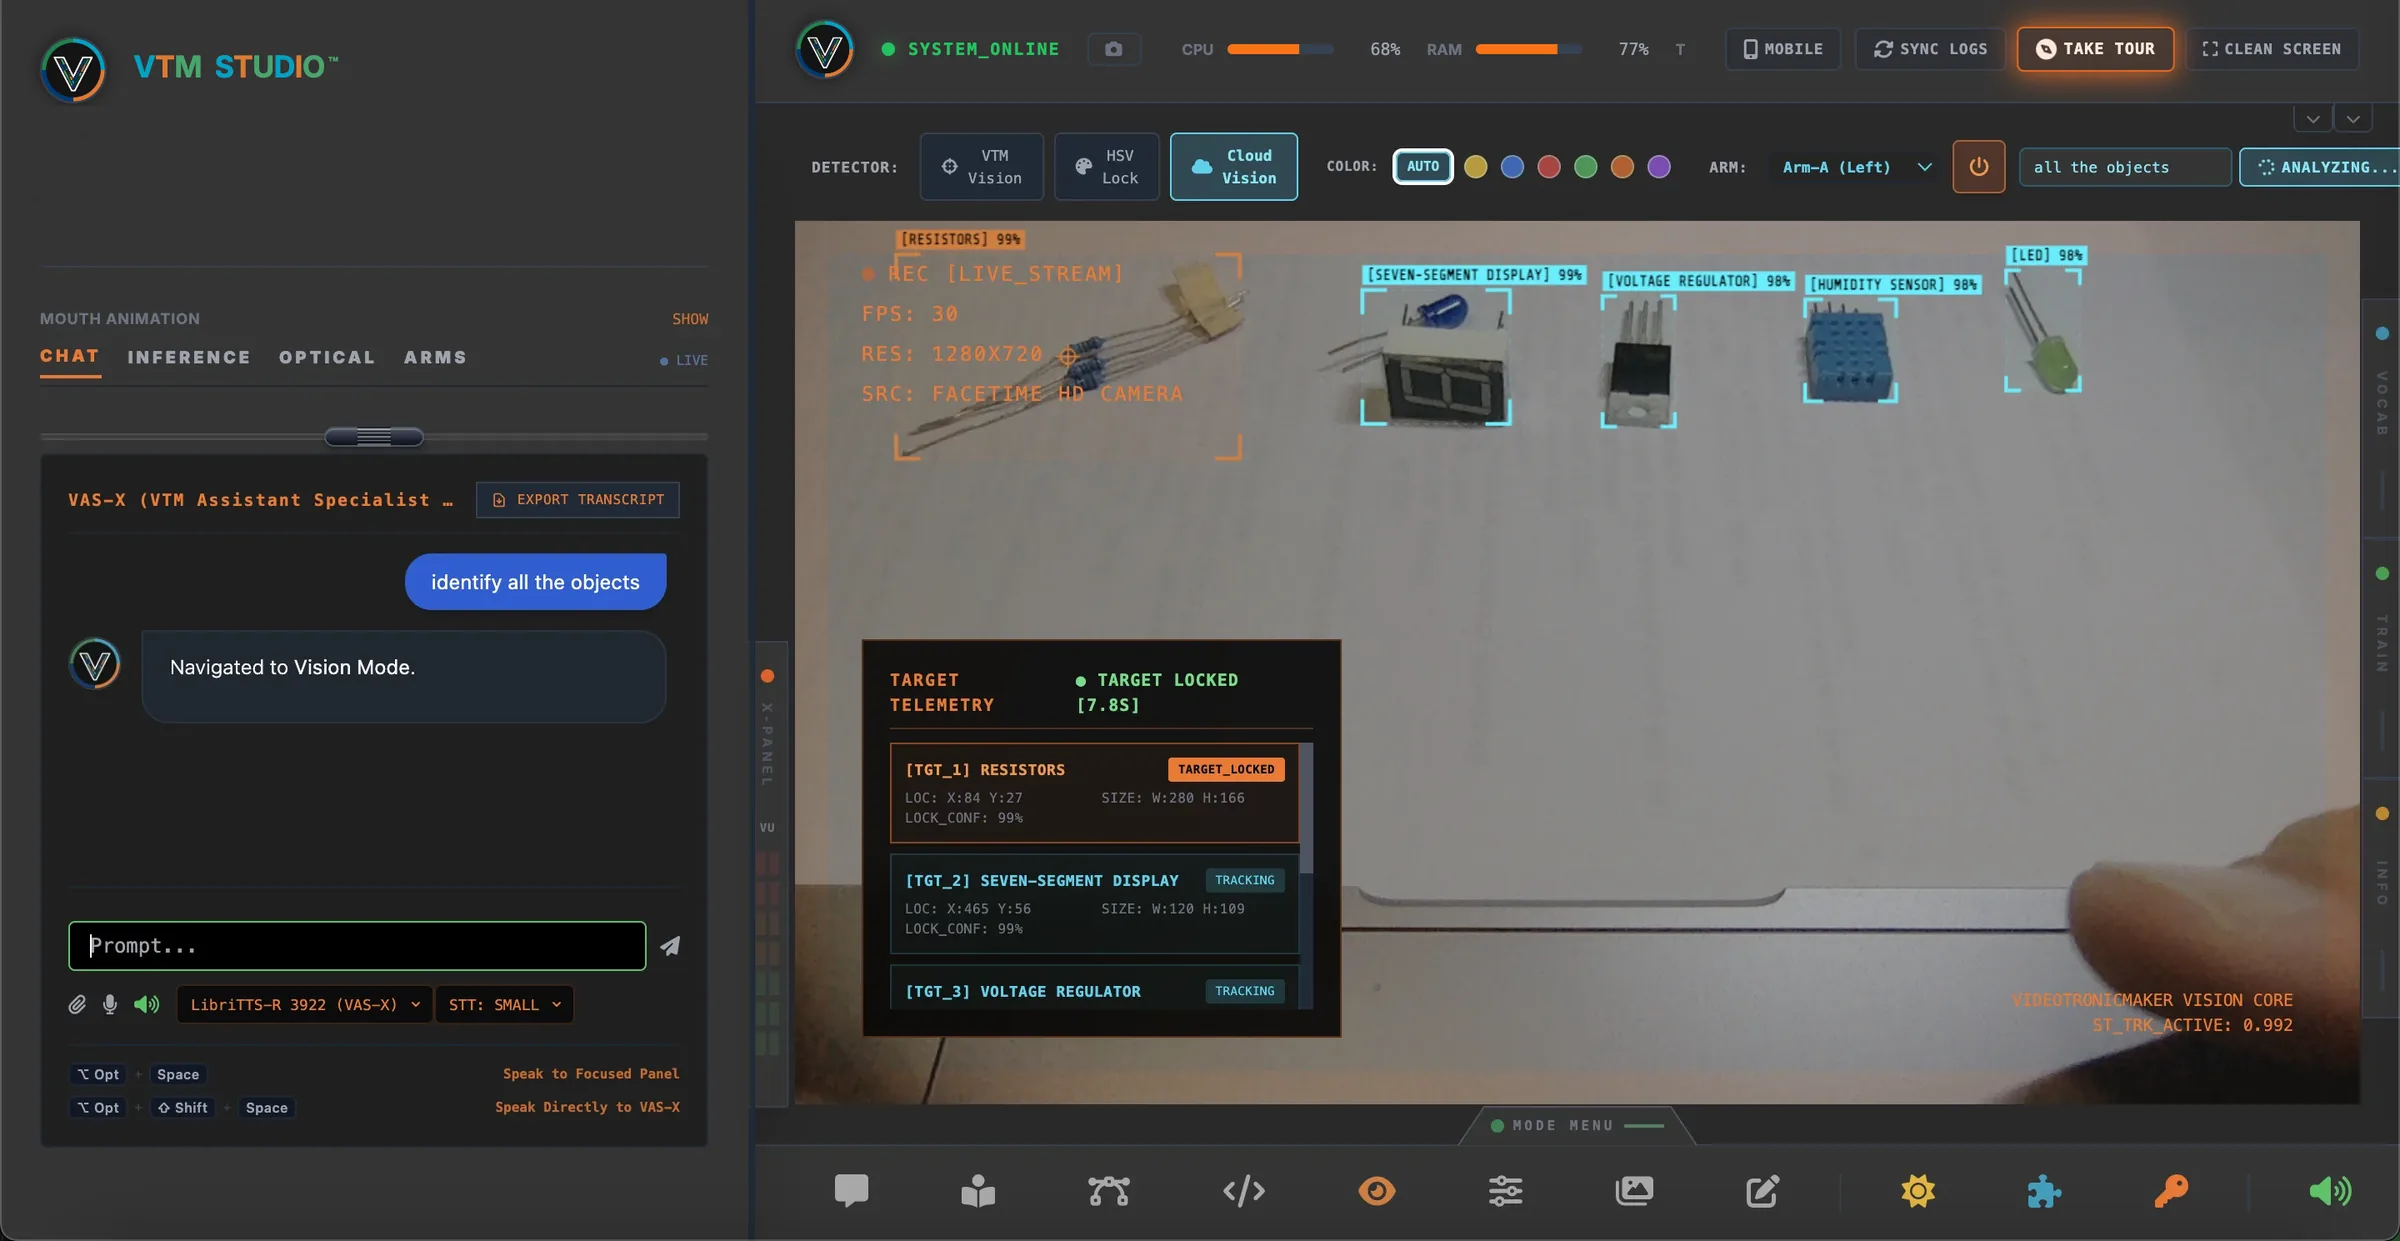The width and height of the screenshot is (2400, 1241).
Task: Enable the AUTO color mode
Action: [x=1423, y=166]
